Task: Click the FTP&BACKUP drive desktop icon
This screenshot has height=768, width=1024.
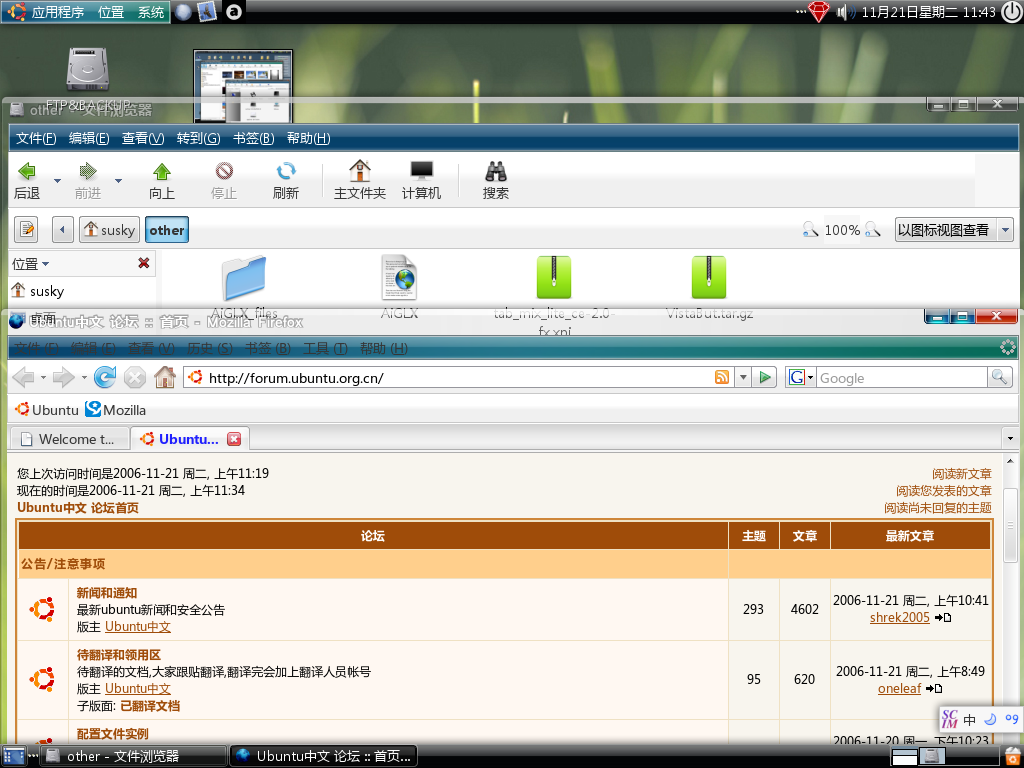Action: [88, 69]
